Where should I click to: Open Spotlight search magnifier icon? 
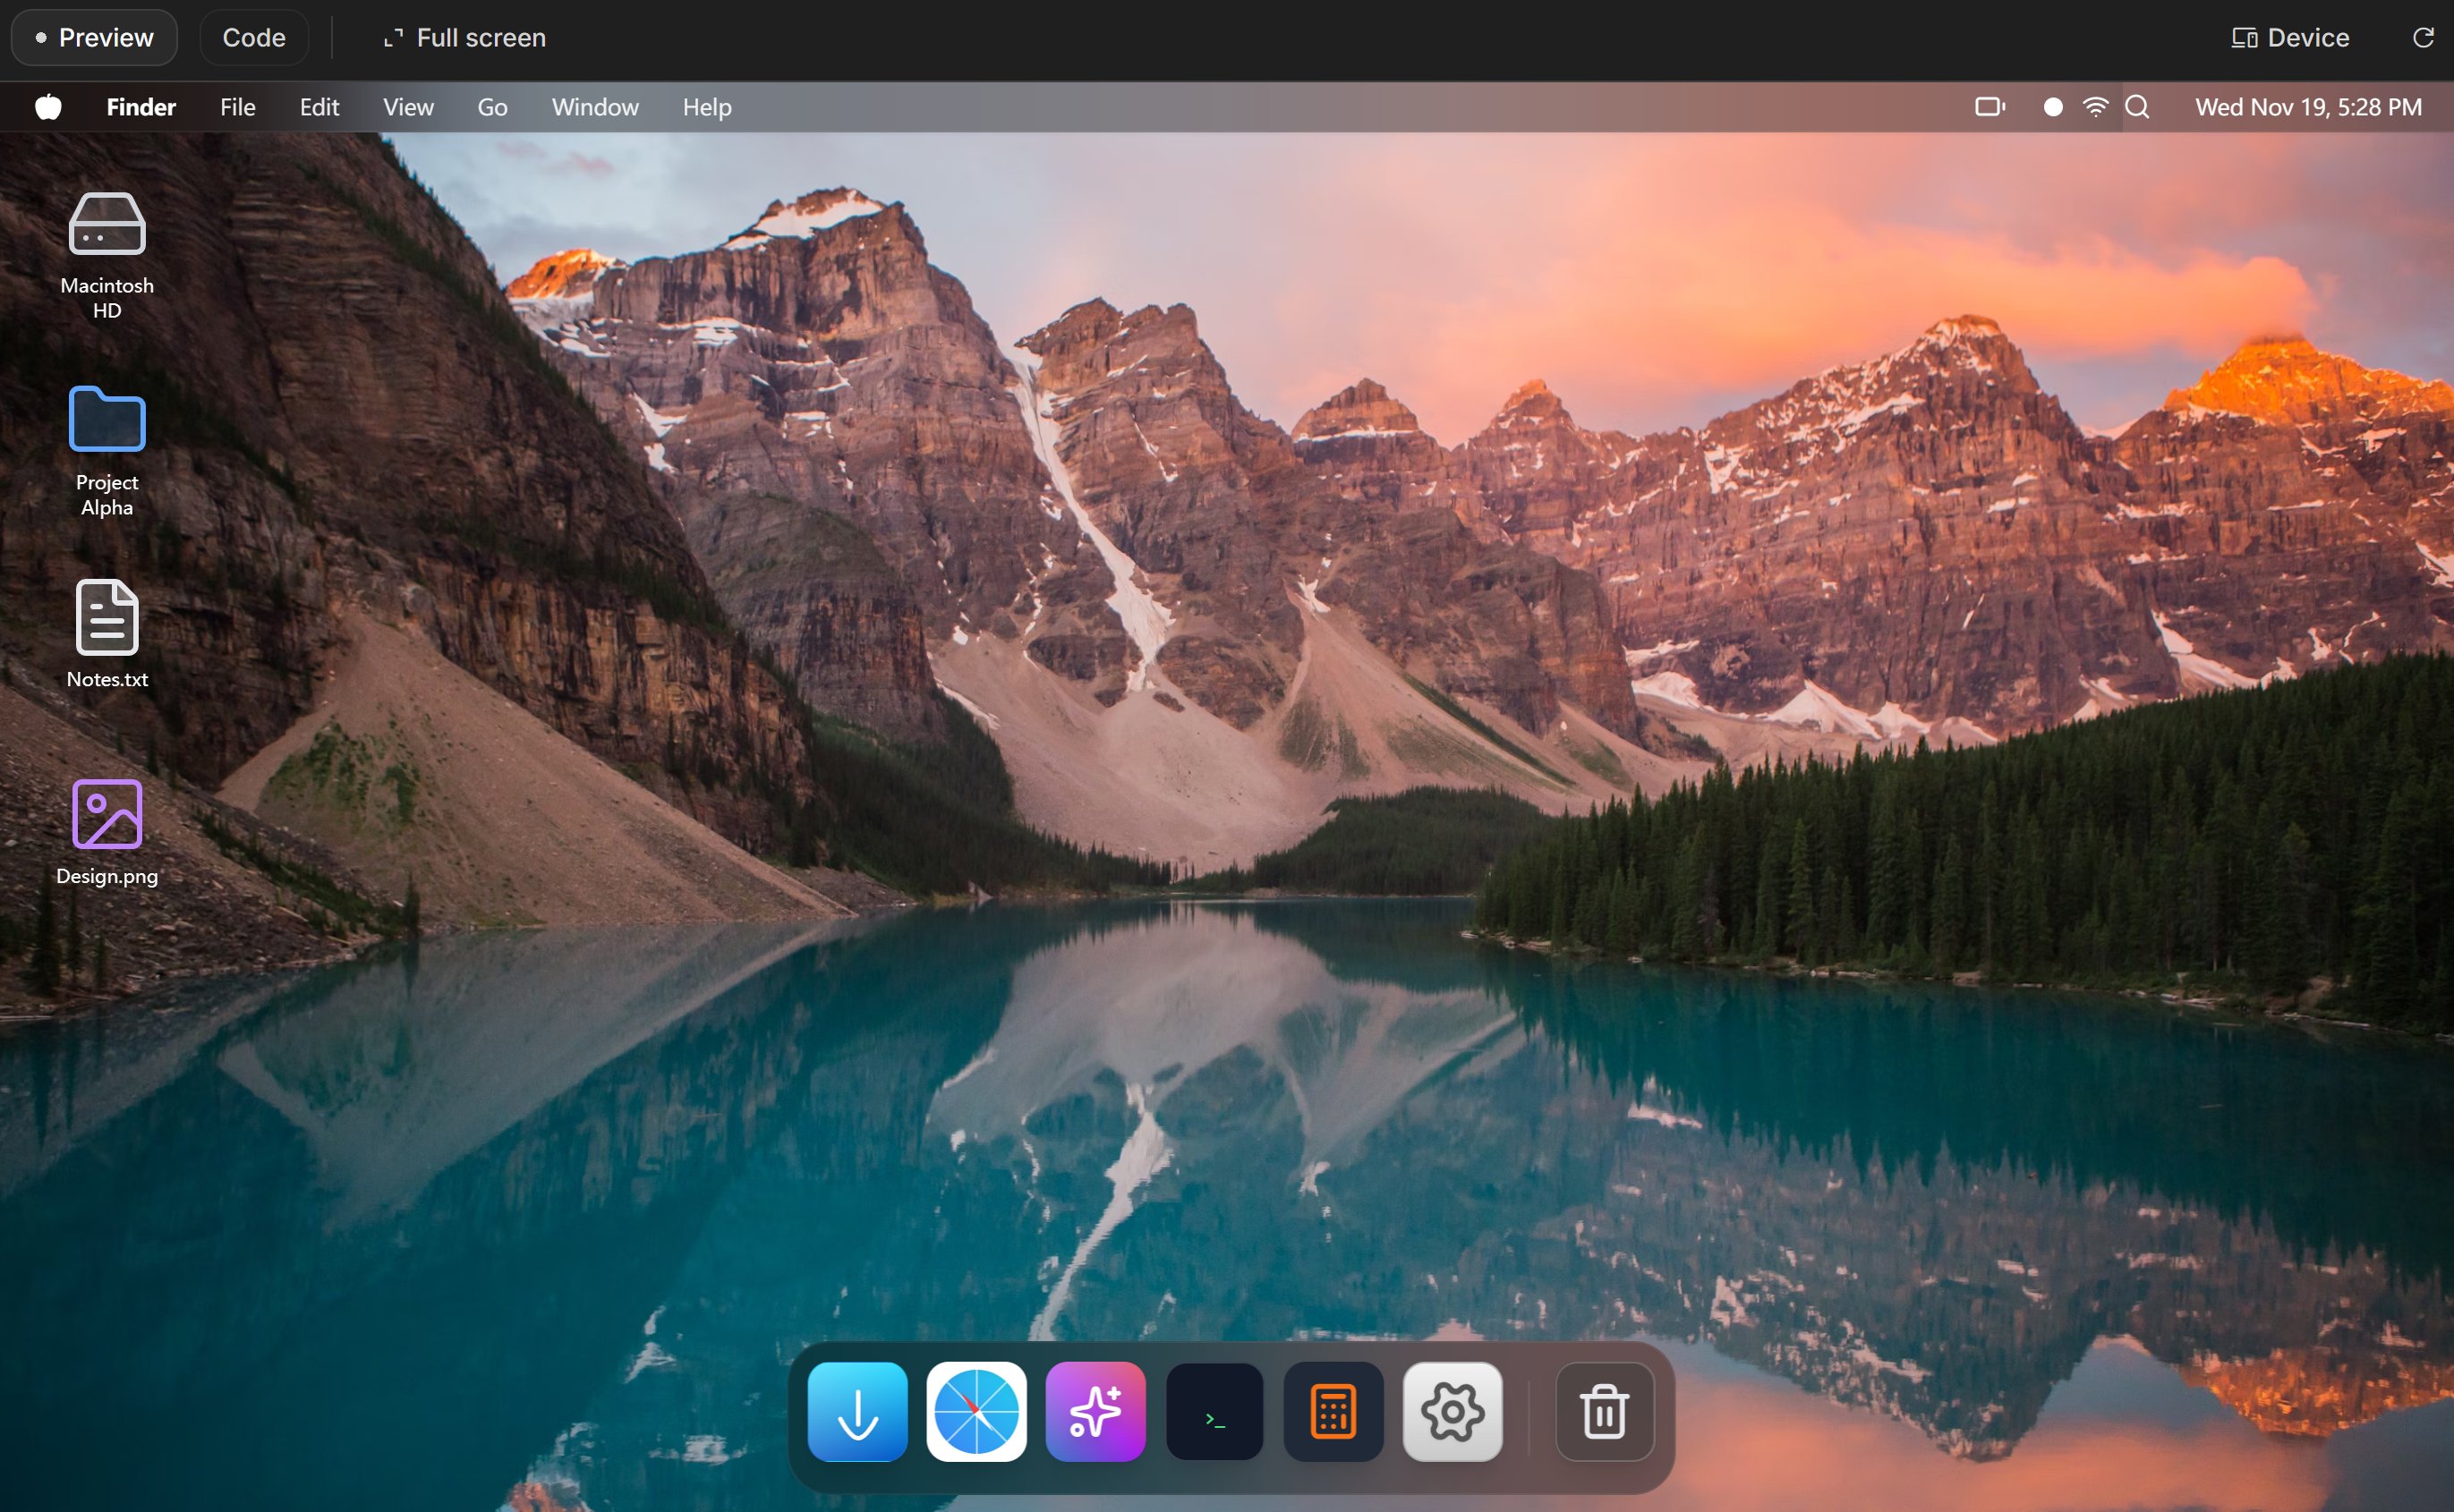point(2137,107)
